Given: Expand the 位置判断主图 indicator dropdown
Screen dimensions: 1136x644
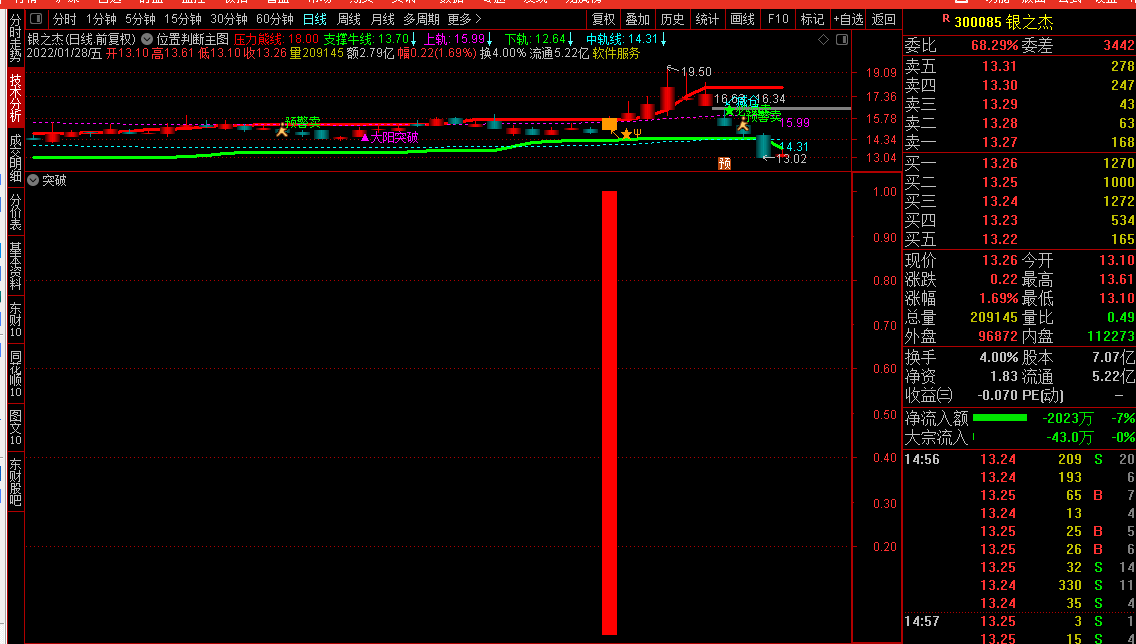Looking at the screenshot, I should [x=147, y=39].
